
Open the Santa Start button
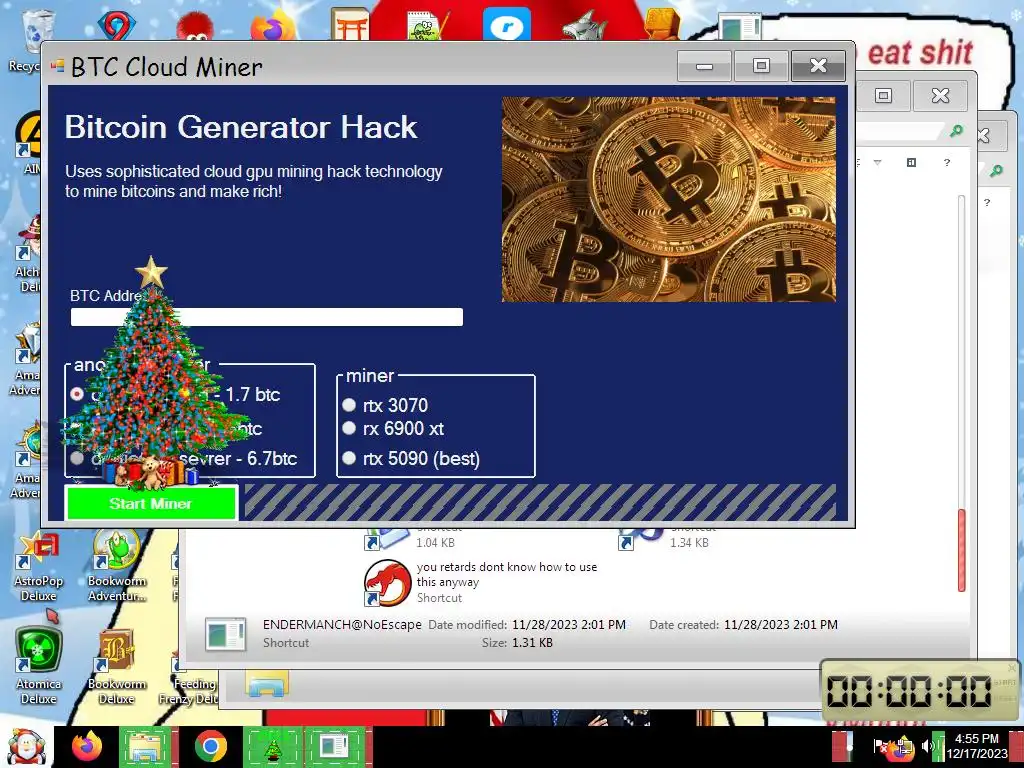point(25,746)
